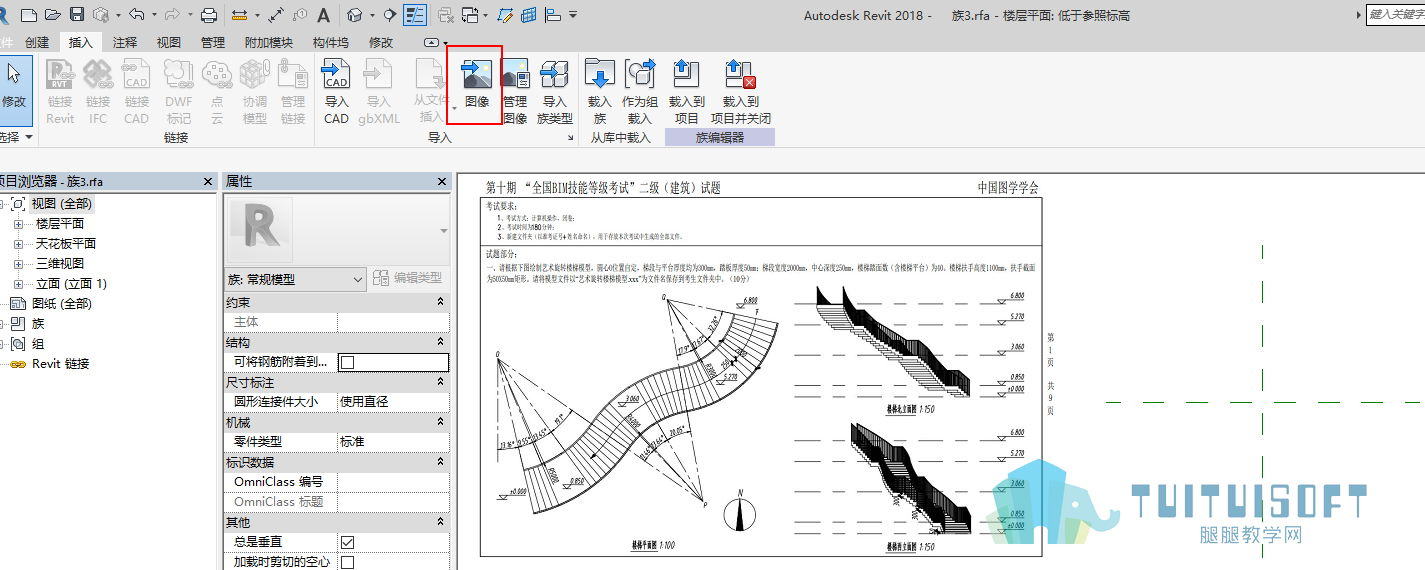Click the Point Cloud tool
Image resolution: width=1425 pixels, height=570 pixels.
(217, 91)
